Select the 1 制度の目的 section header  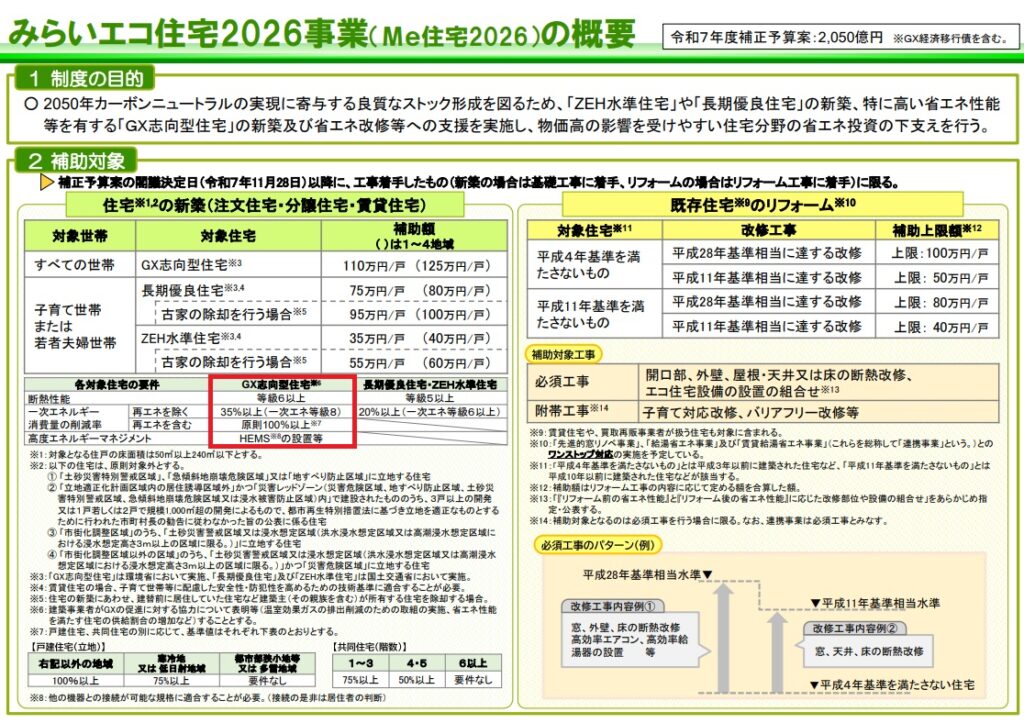(85, 78)
